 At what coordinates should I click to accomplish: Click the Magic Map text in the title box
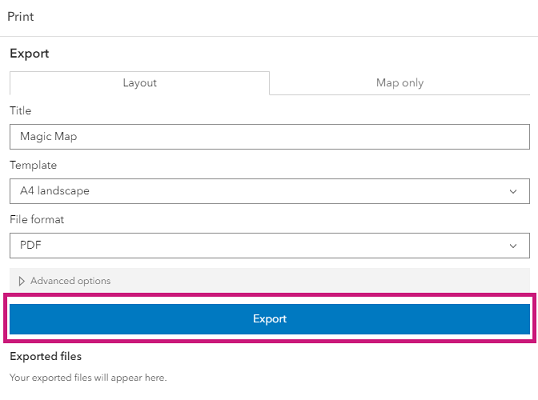pos(48,137)
